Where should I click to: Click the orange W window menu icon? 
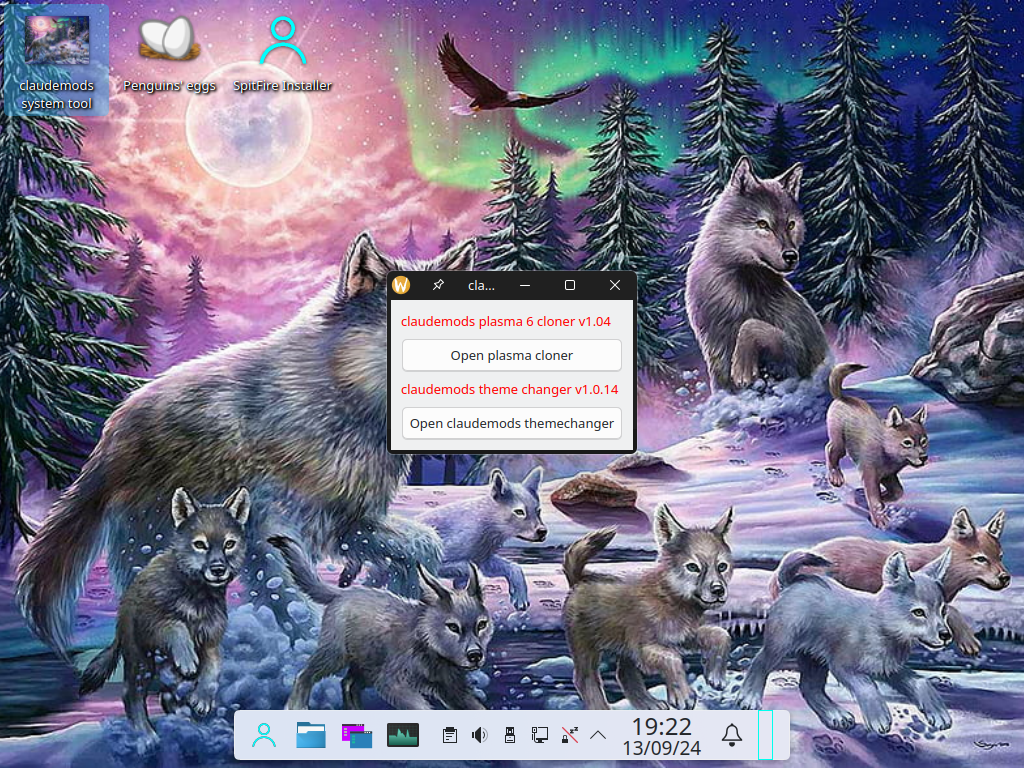click(x=401, y=285)
